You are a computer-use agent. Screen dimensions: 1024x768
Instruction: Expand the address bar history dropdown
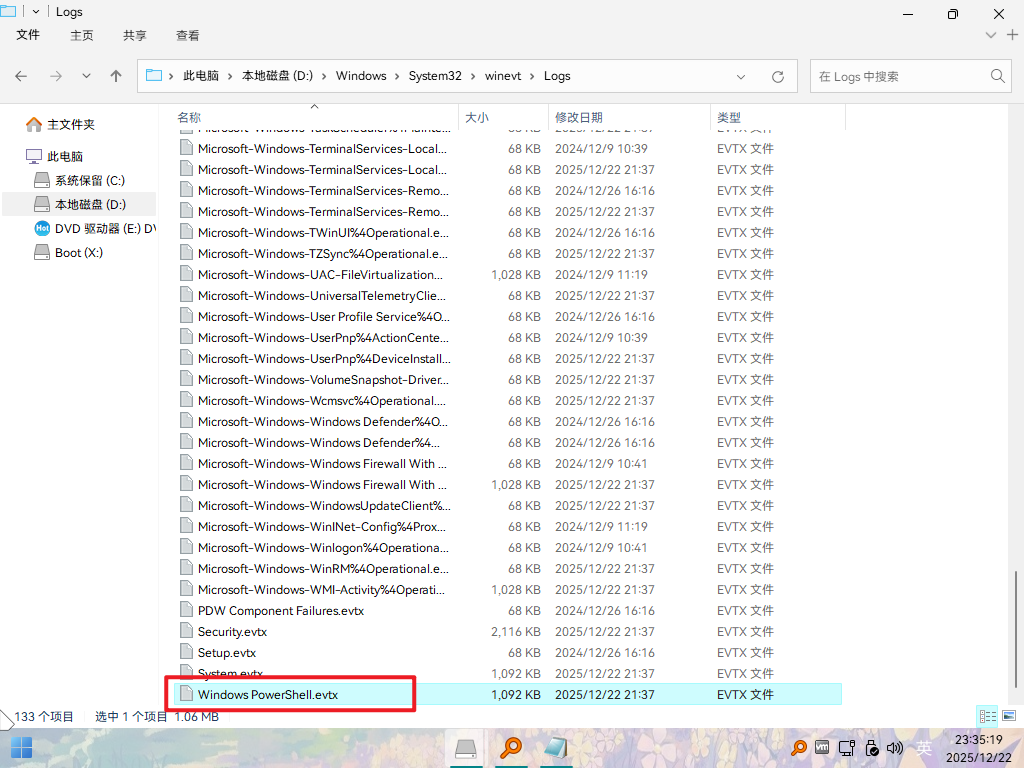pos(740,76)
